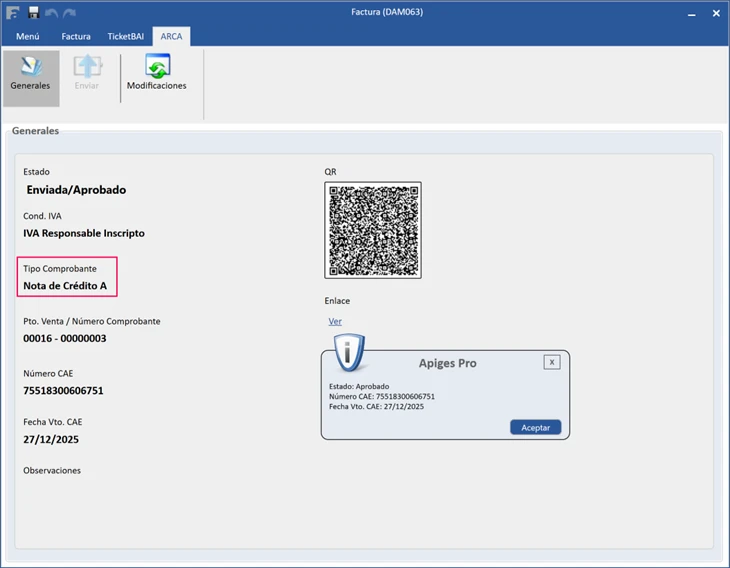Click the application logo icon at top-left
730x568 pixels.
(13, 12)
